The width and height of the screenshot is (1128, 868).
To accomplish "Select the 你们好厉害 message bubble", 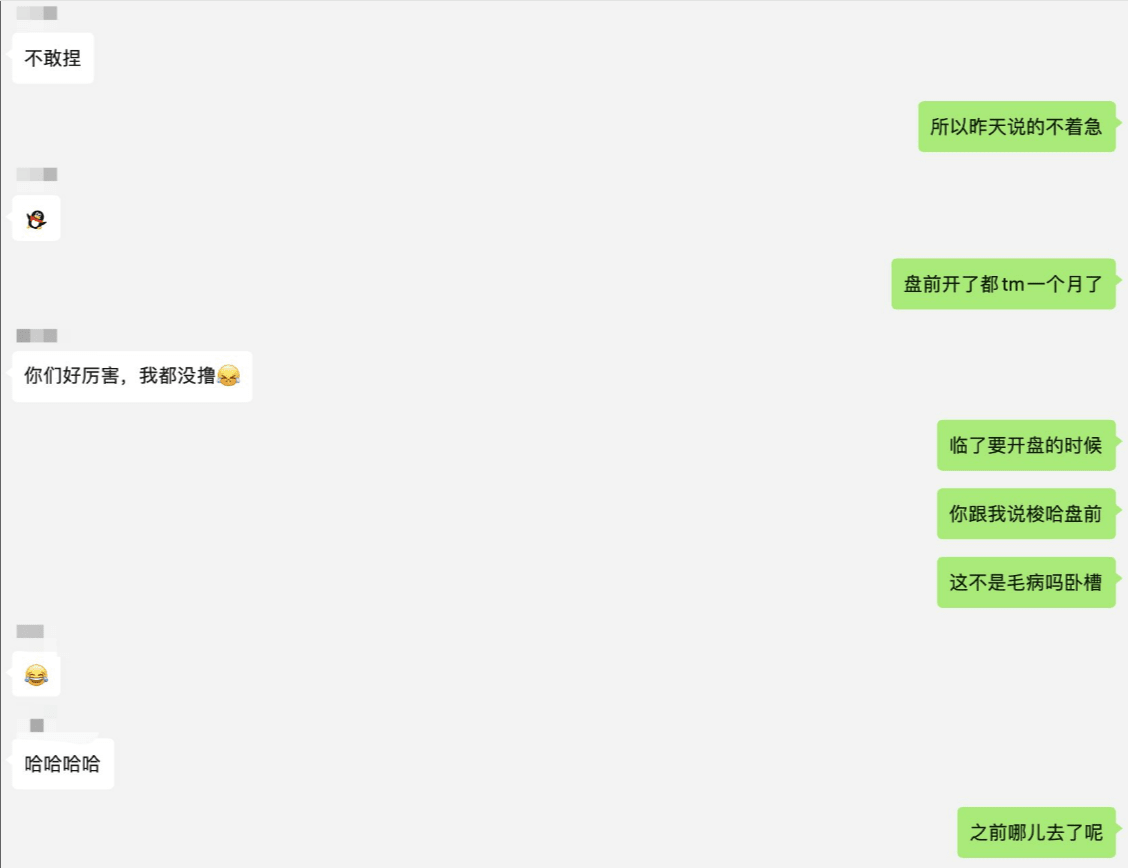I will (x=132, y=376).
